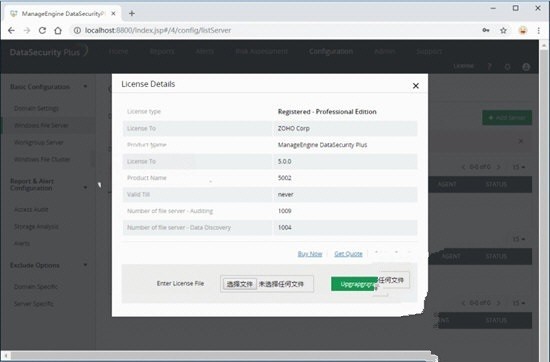This screenshot has width=550, height=362.
Task: Open Alerts item in sidebar
Action: [x=22, y=243]
